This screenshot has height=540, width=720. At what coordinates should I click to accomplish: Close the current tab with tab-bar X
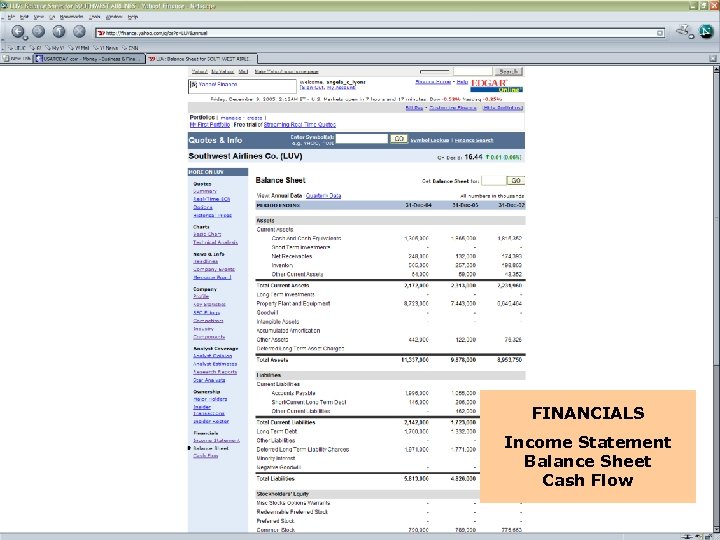[x=713, y=59]
